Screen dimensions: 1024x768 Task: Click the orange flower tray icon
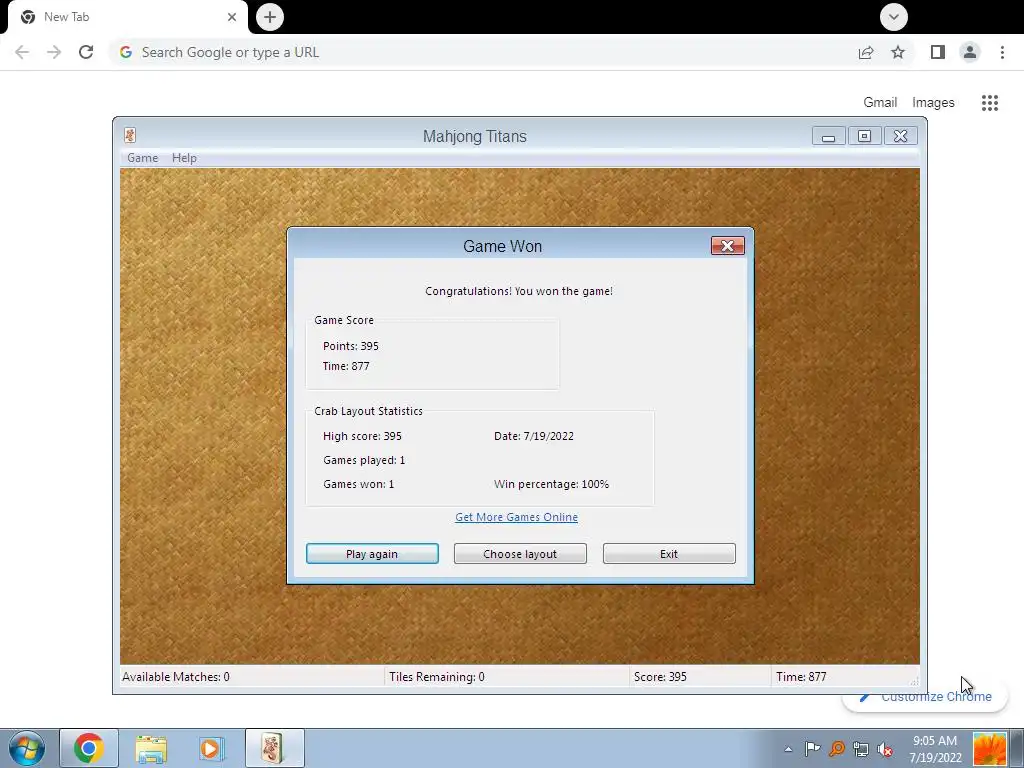coord(989,748)
